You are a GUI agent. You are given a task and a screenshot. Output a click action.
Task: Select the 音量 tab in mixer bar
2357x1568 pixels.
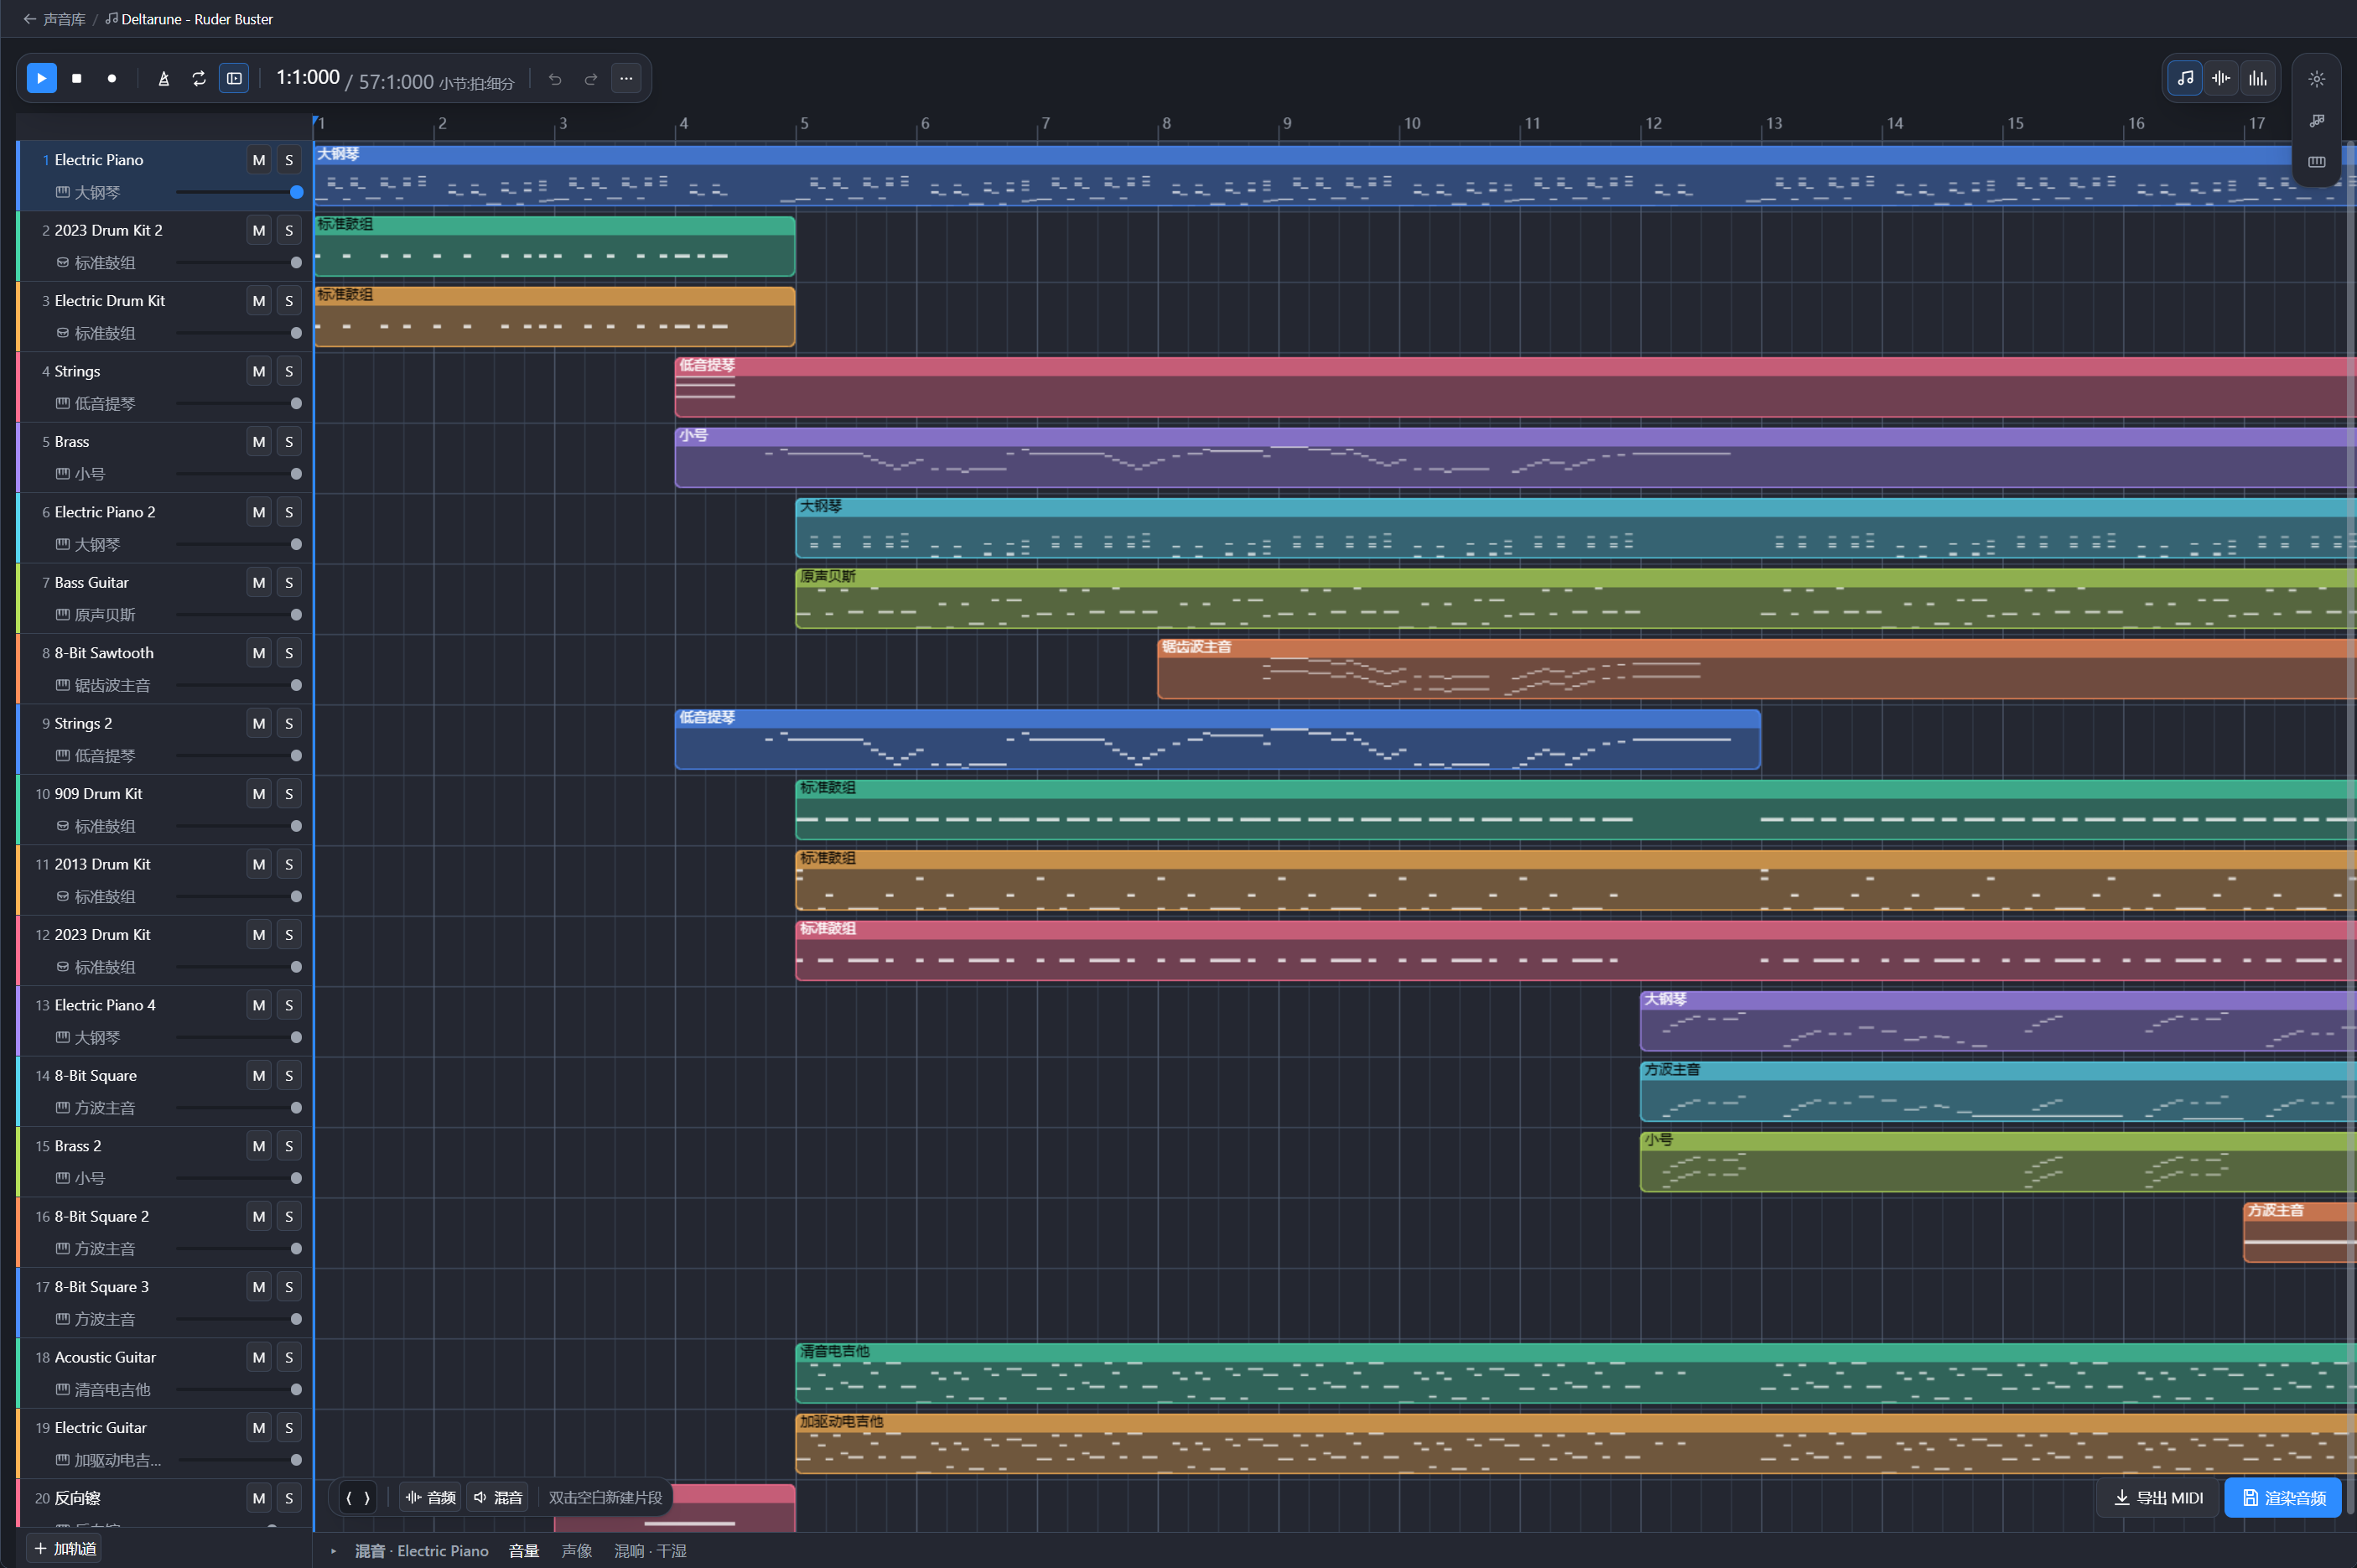[x=524, y=1551]
